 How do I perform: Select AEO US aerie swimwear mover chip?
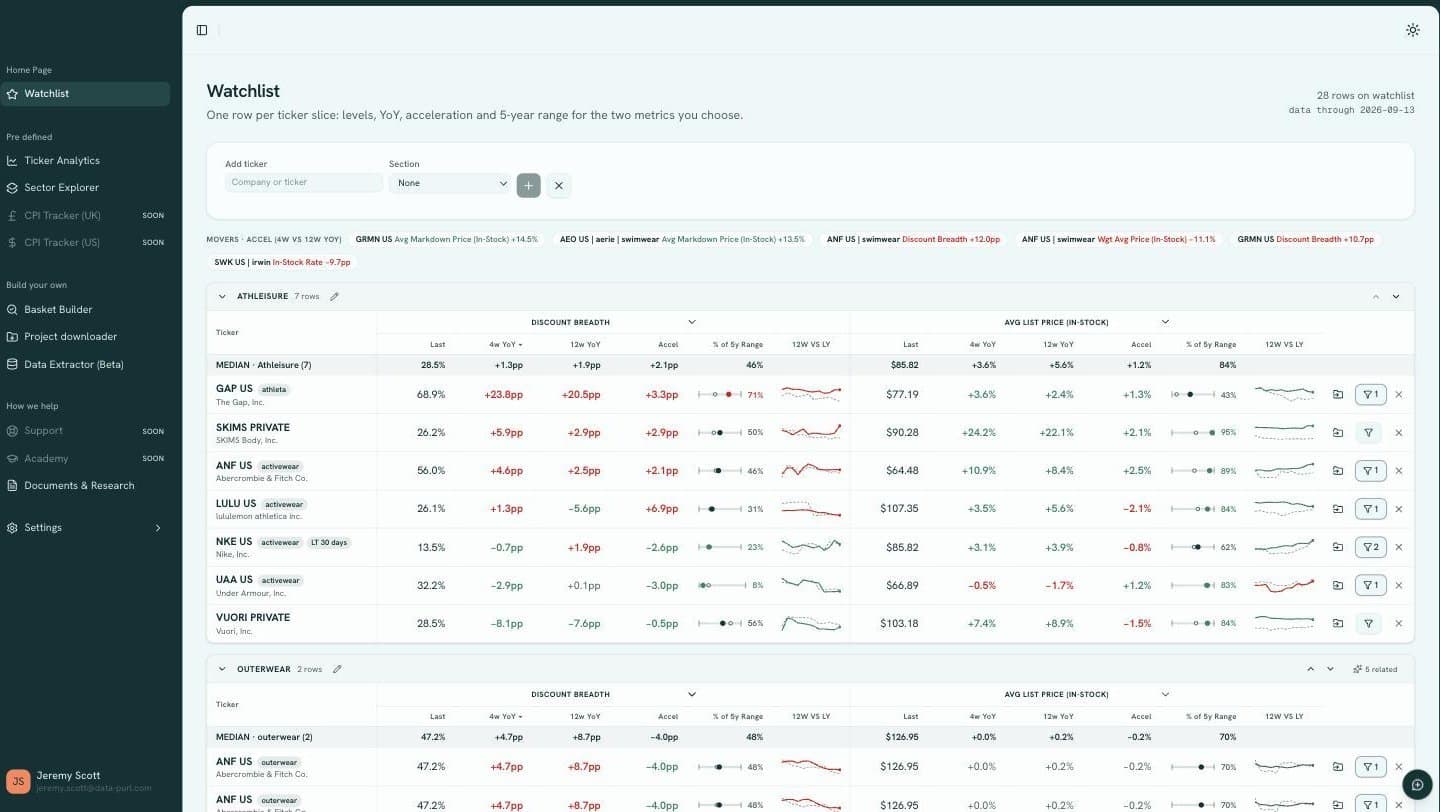click(682, 240)
